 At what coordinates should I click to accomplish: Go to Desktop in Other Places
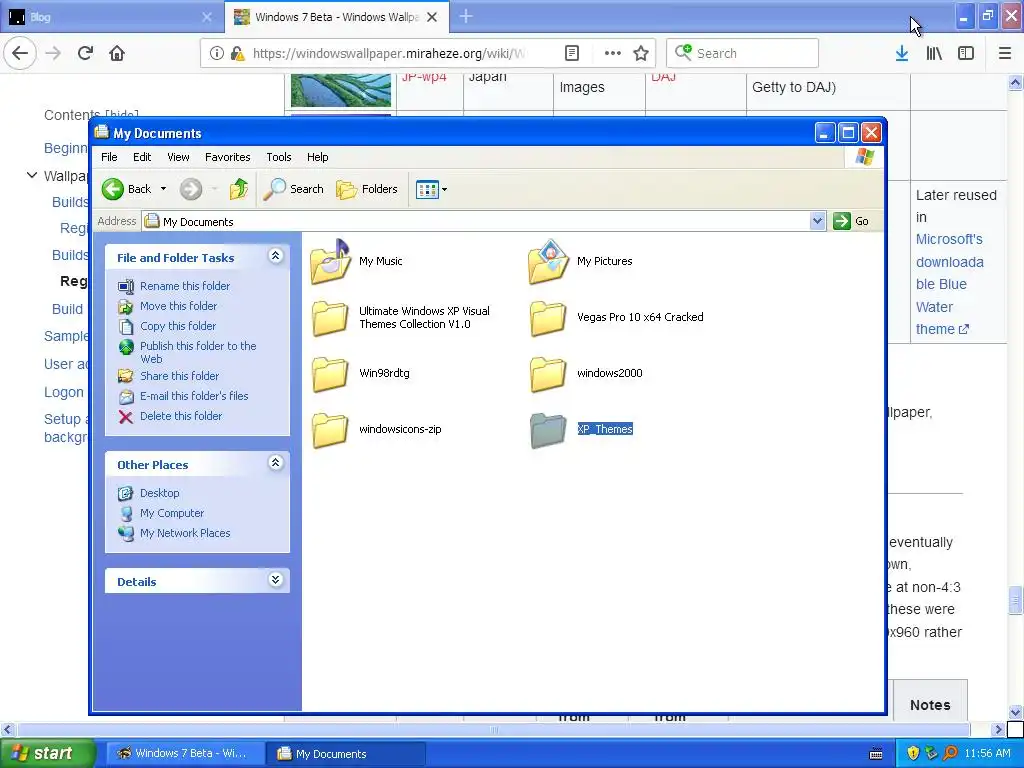159,493
